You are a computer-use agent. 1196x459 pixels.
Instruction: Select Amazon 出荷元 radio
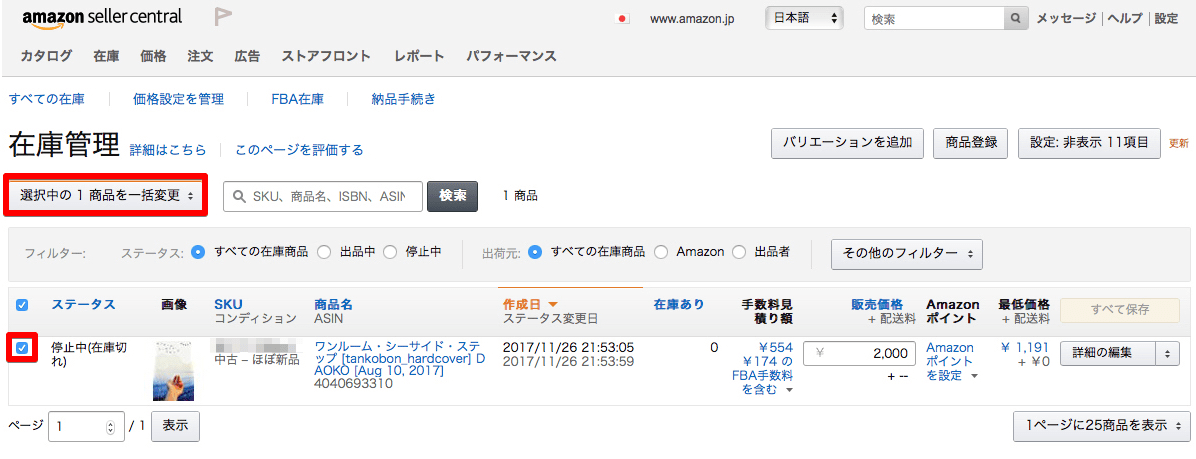661,252
